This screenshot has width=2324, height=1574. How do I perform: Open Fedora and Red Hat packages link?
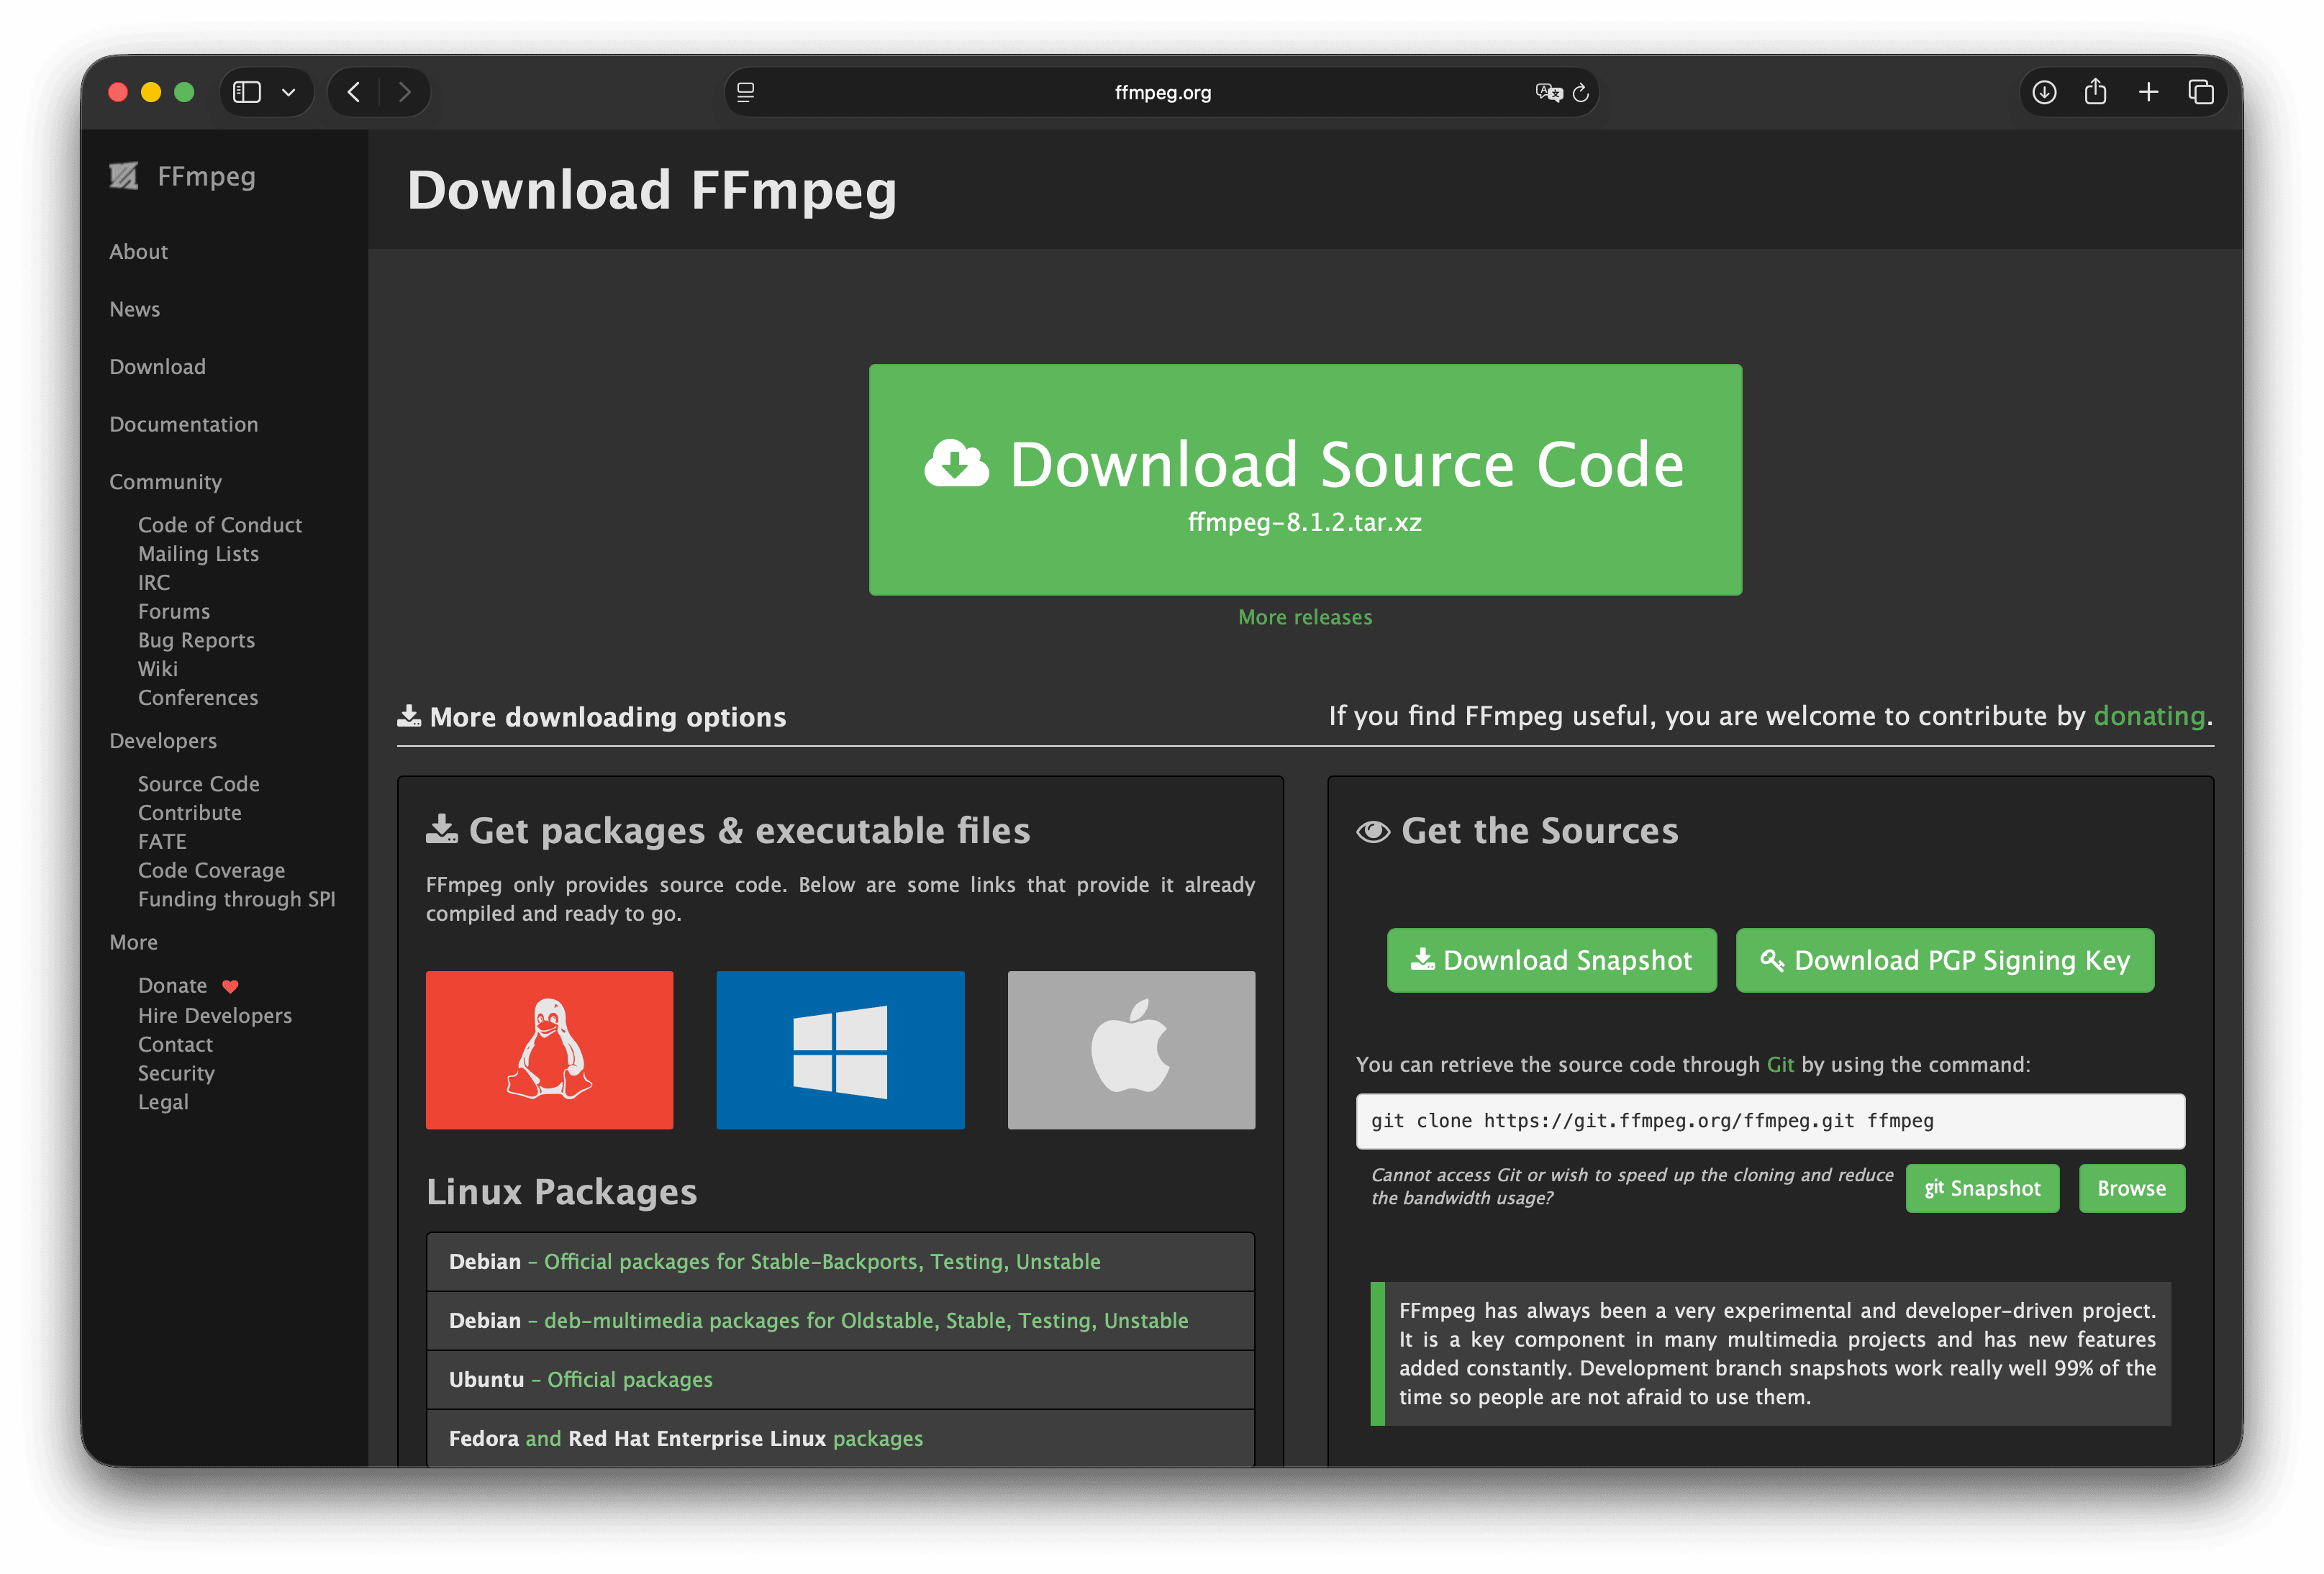686,1439
